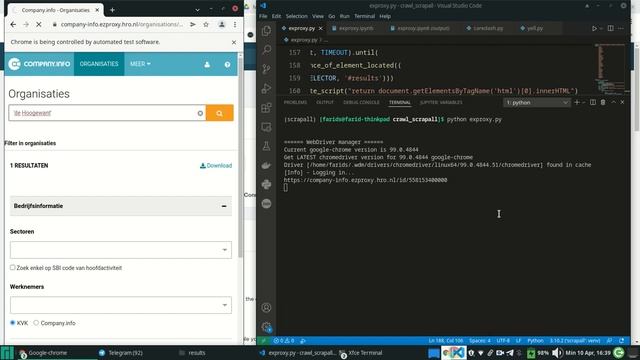The width and height of the screenshot is (640, 360).
Task: Click the Download link in results
Action: point(216,165)
